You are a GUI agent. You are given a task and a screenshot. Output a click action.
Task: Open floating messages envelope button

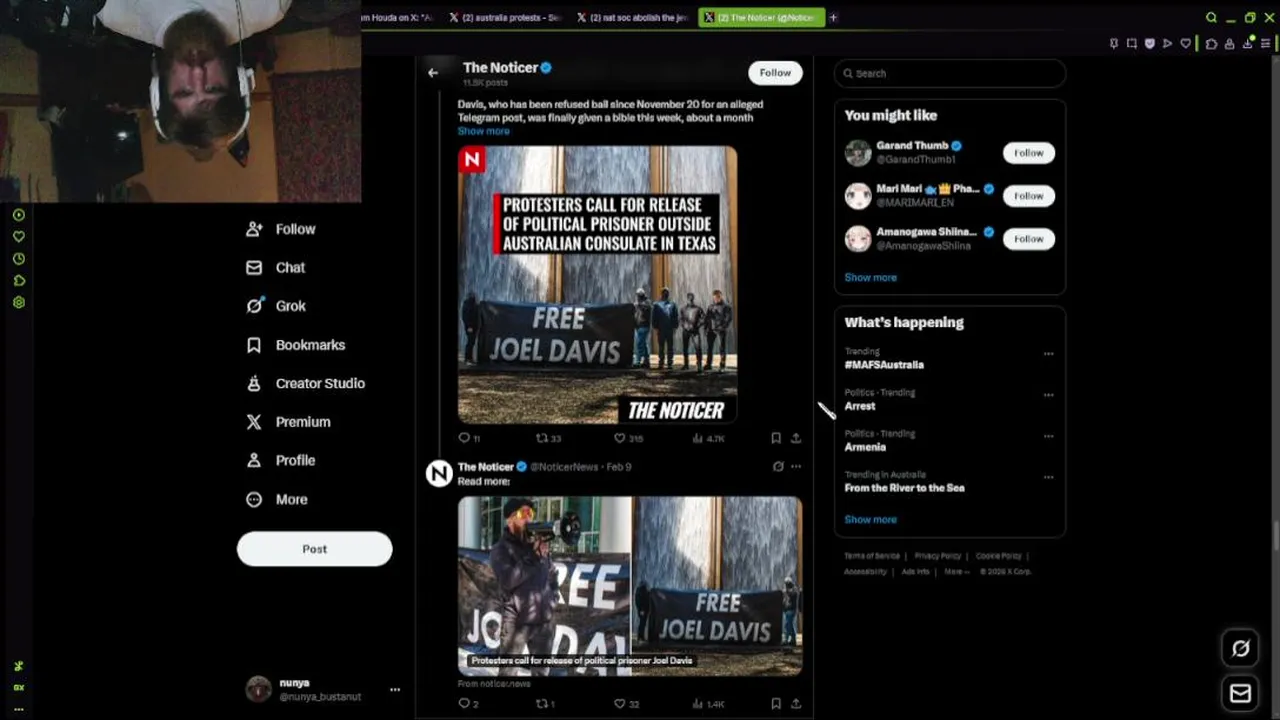tap(1241, 693)
